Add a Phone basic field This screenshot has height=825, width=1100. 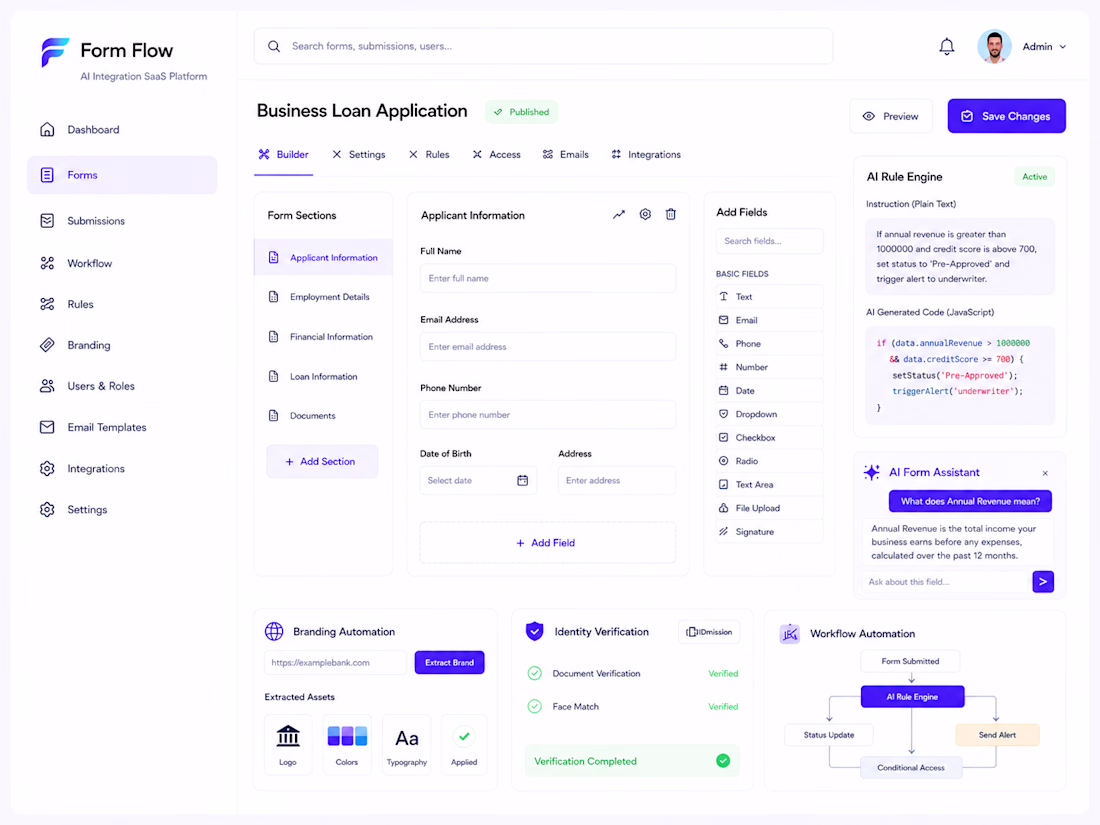(770, 344)
